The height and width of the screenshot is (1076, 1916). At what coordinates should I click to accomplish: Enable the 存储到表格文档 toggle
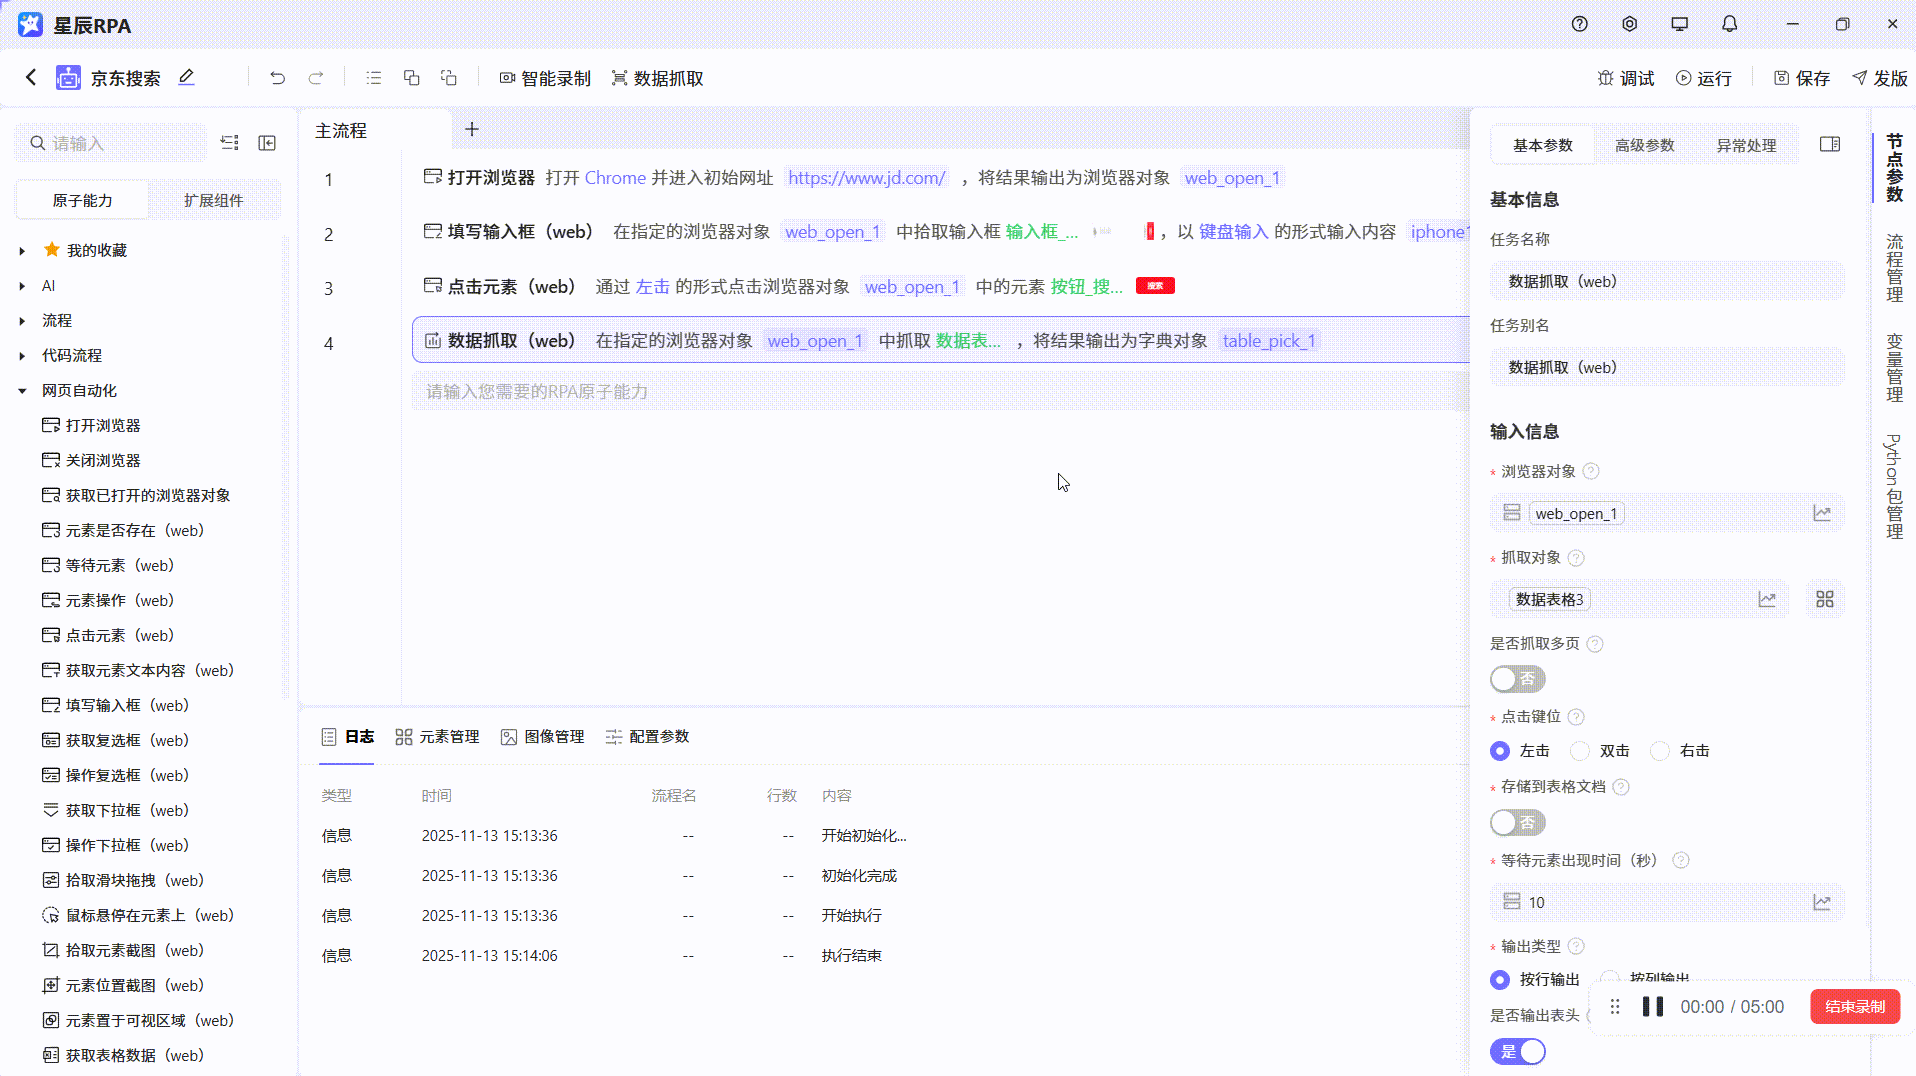[x=1517, y=822]
